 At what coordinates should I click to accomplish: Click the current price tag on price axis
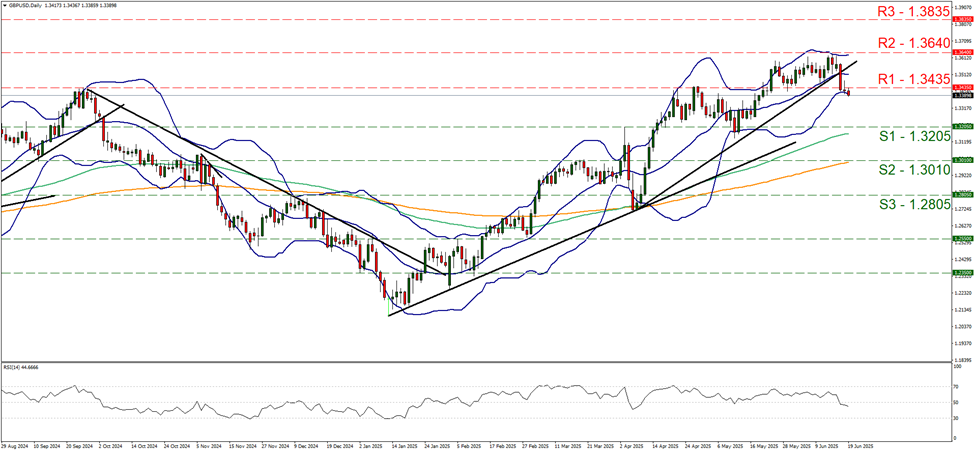(x=961, y=96)
